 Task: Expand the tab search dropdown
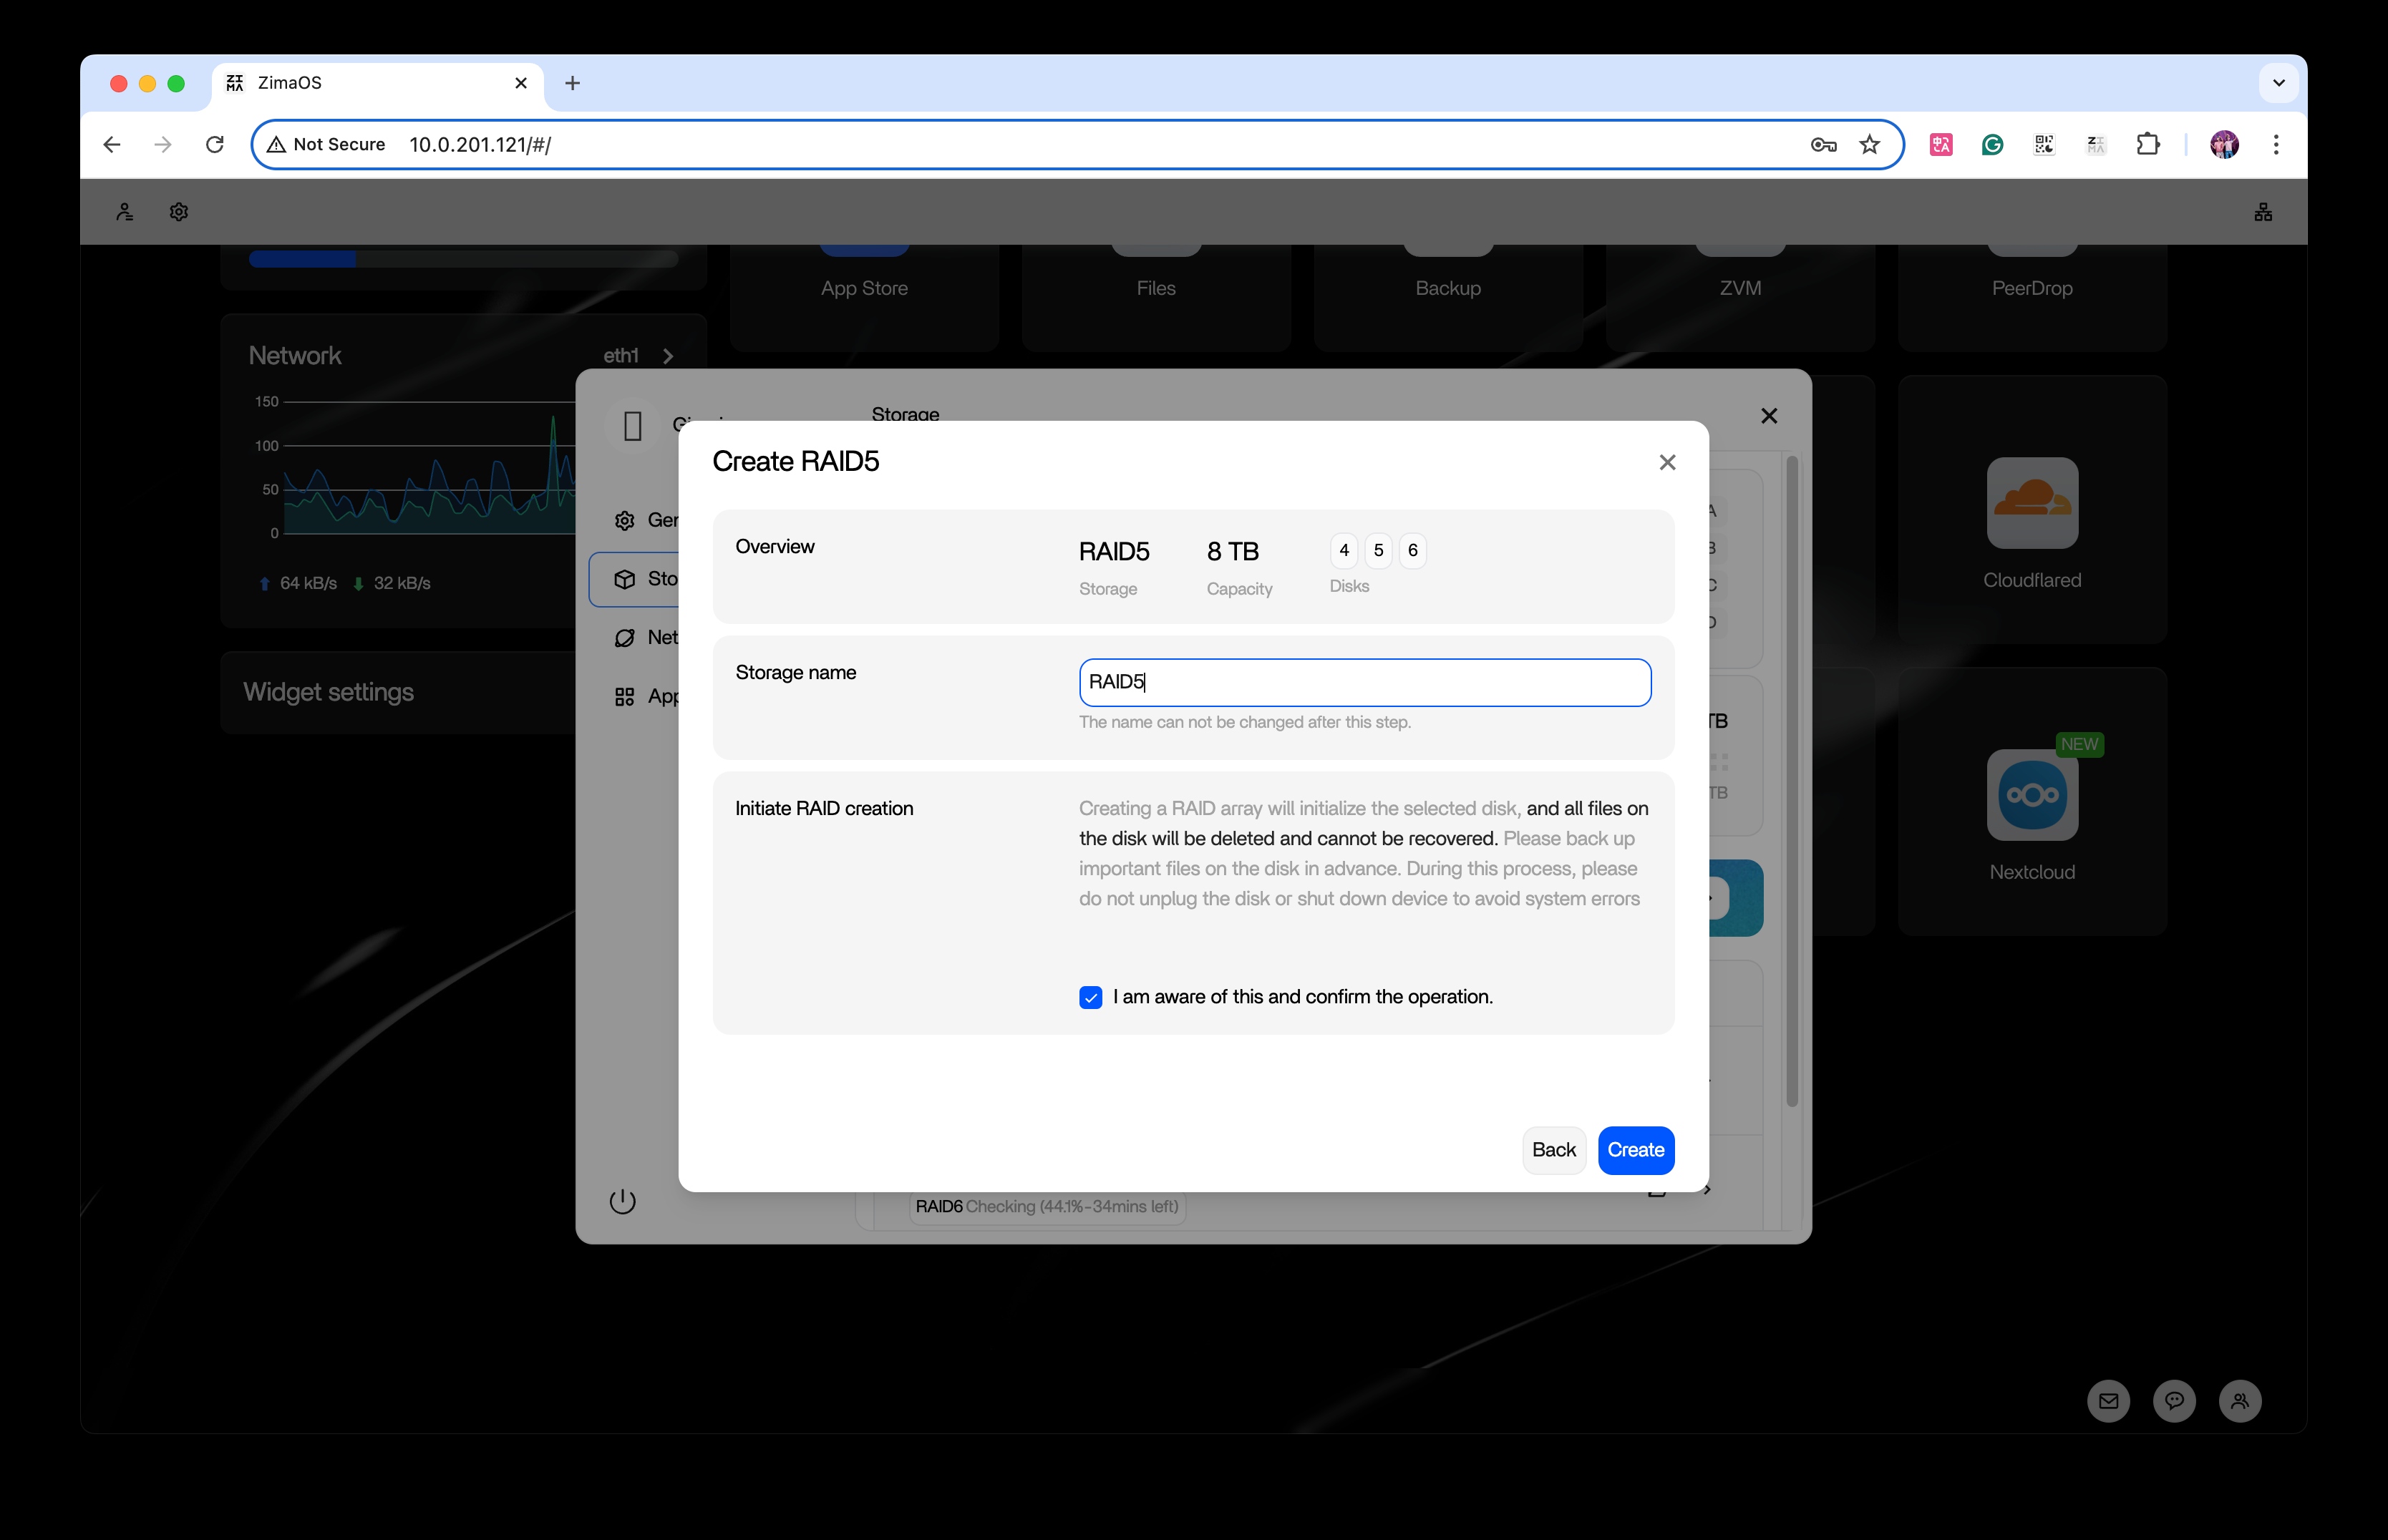2279,83
